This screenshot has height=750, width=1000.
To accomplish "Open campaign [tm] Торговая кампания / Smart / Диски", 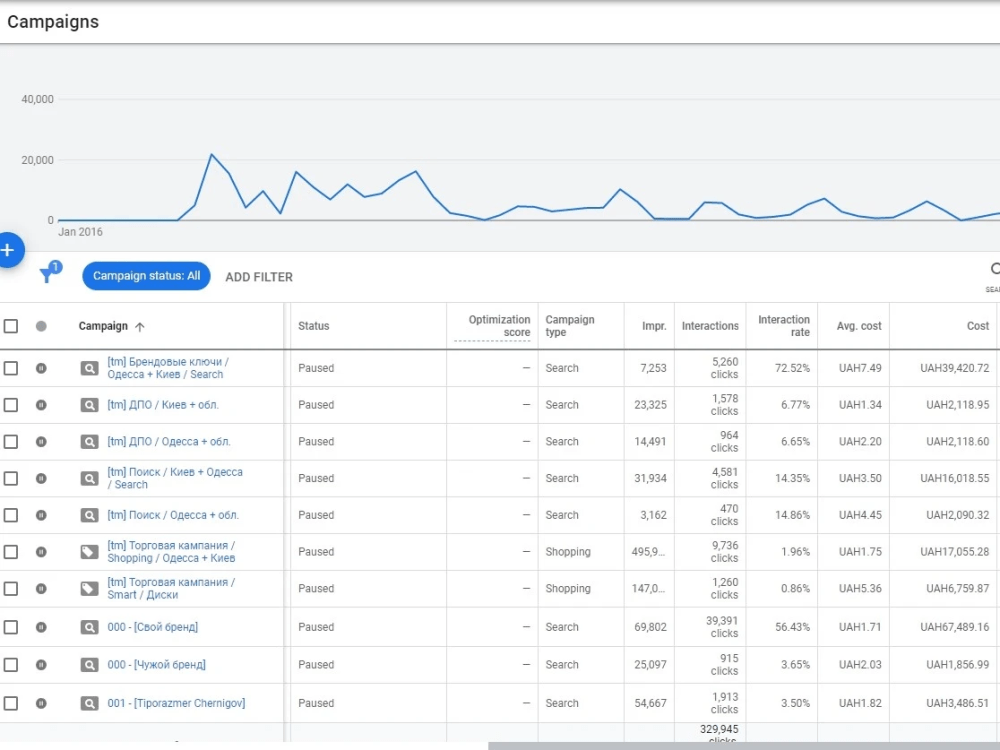I will point(171,589).
